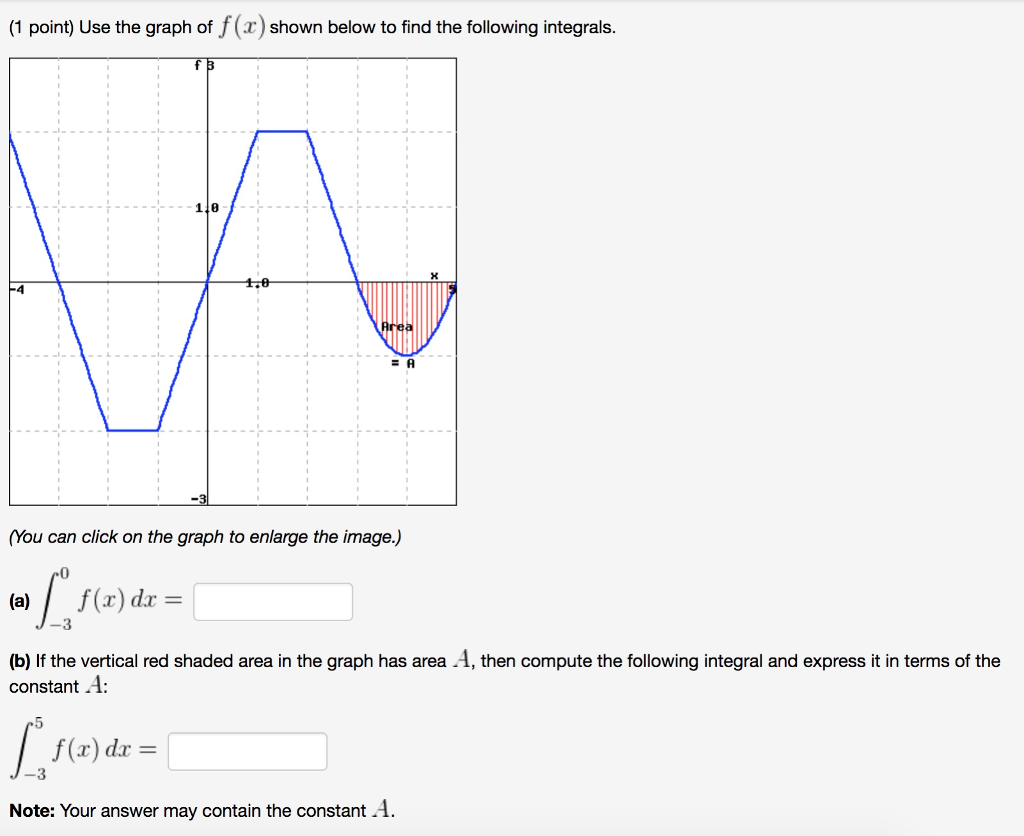
Task: Click the 1.0 marker on the x-axis
Action: [x=255, y=284]
